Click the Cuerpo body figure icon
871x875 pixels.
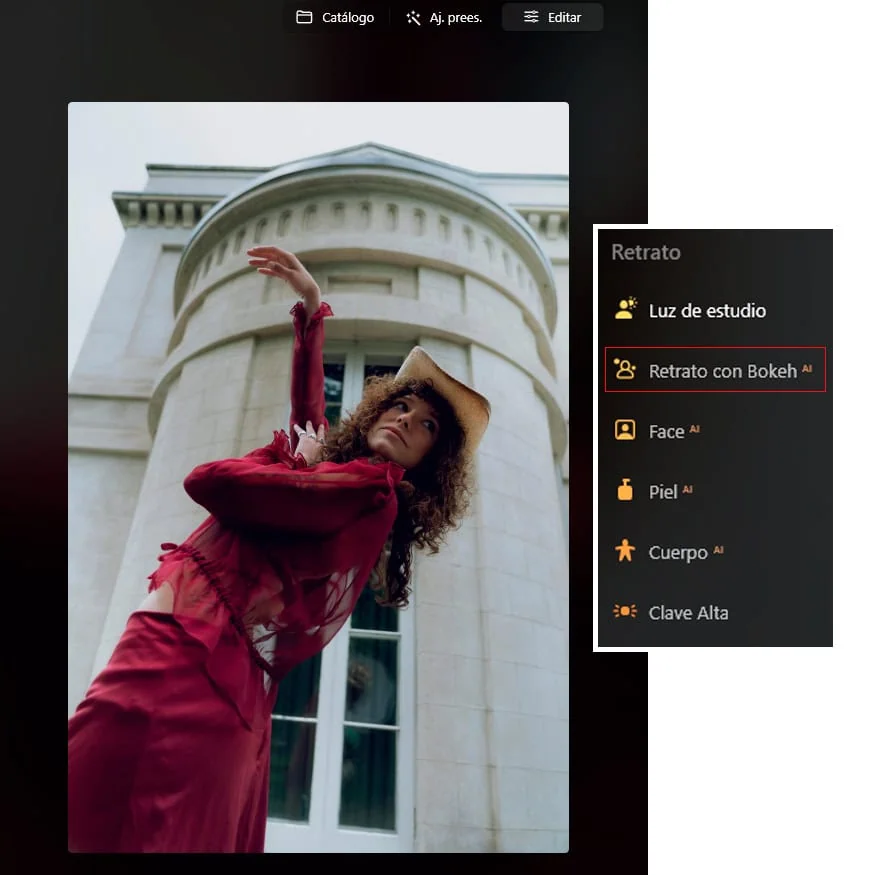point(625,550)
